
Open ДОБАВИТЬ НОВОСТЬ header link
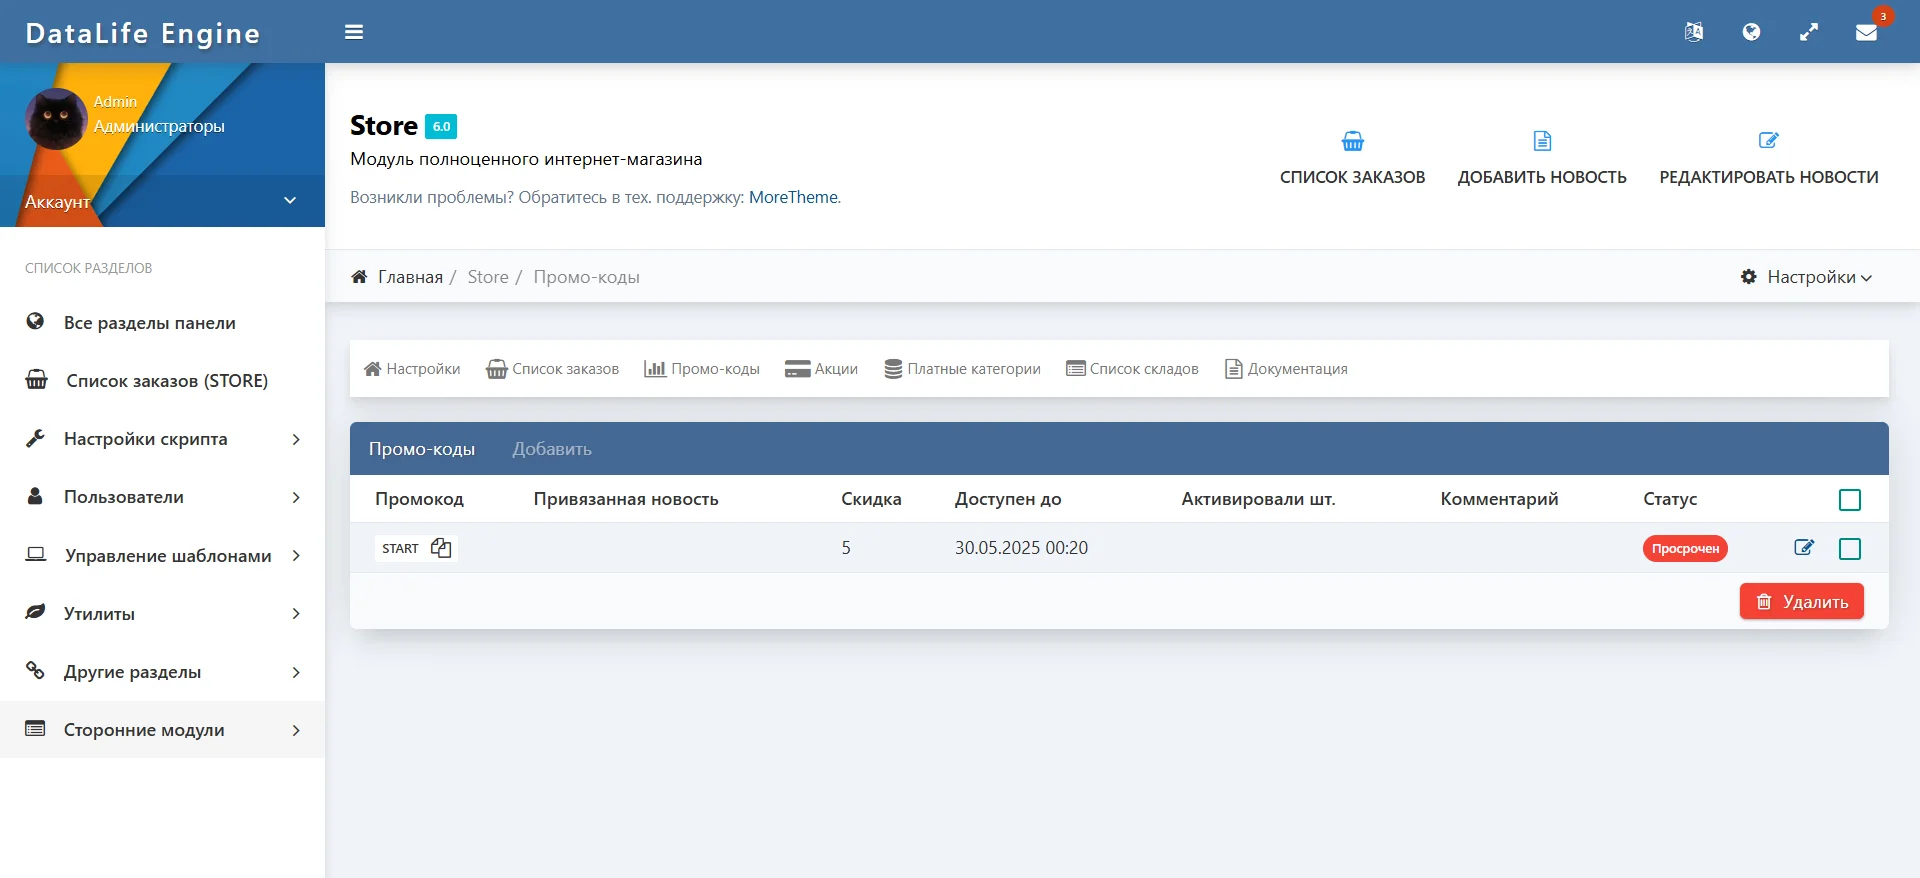coord(1542,177)
